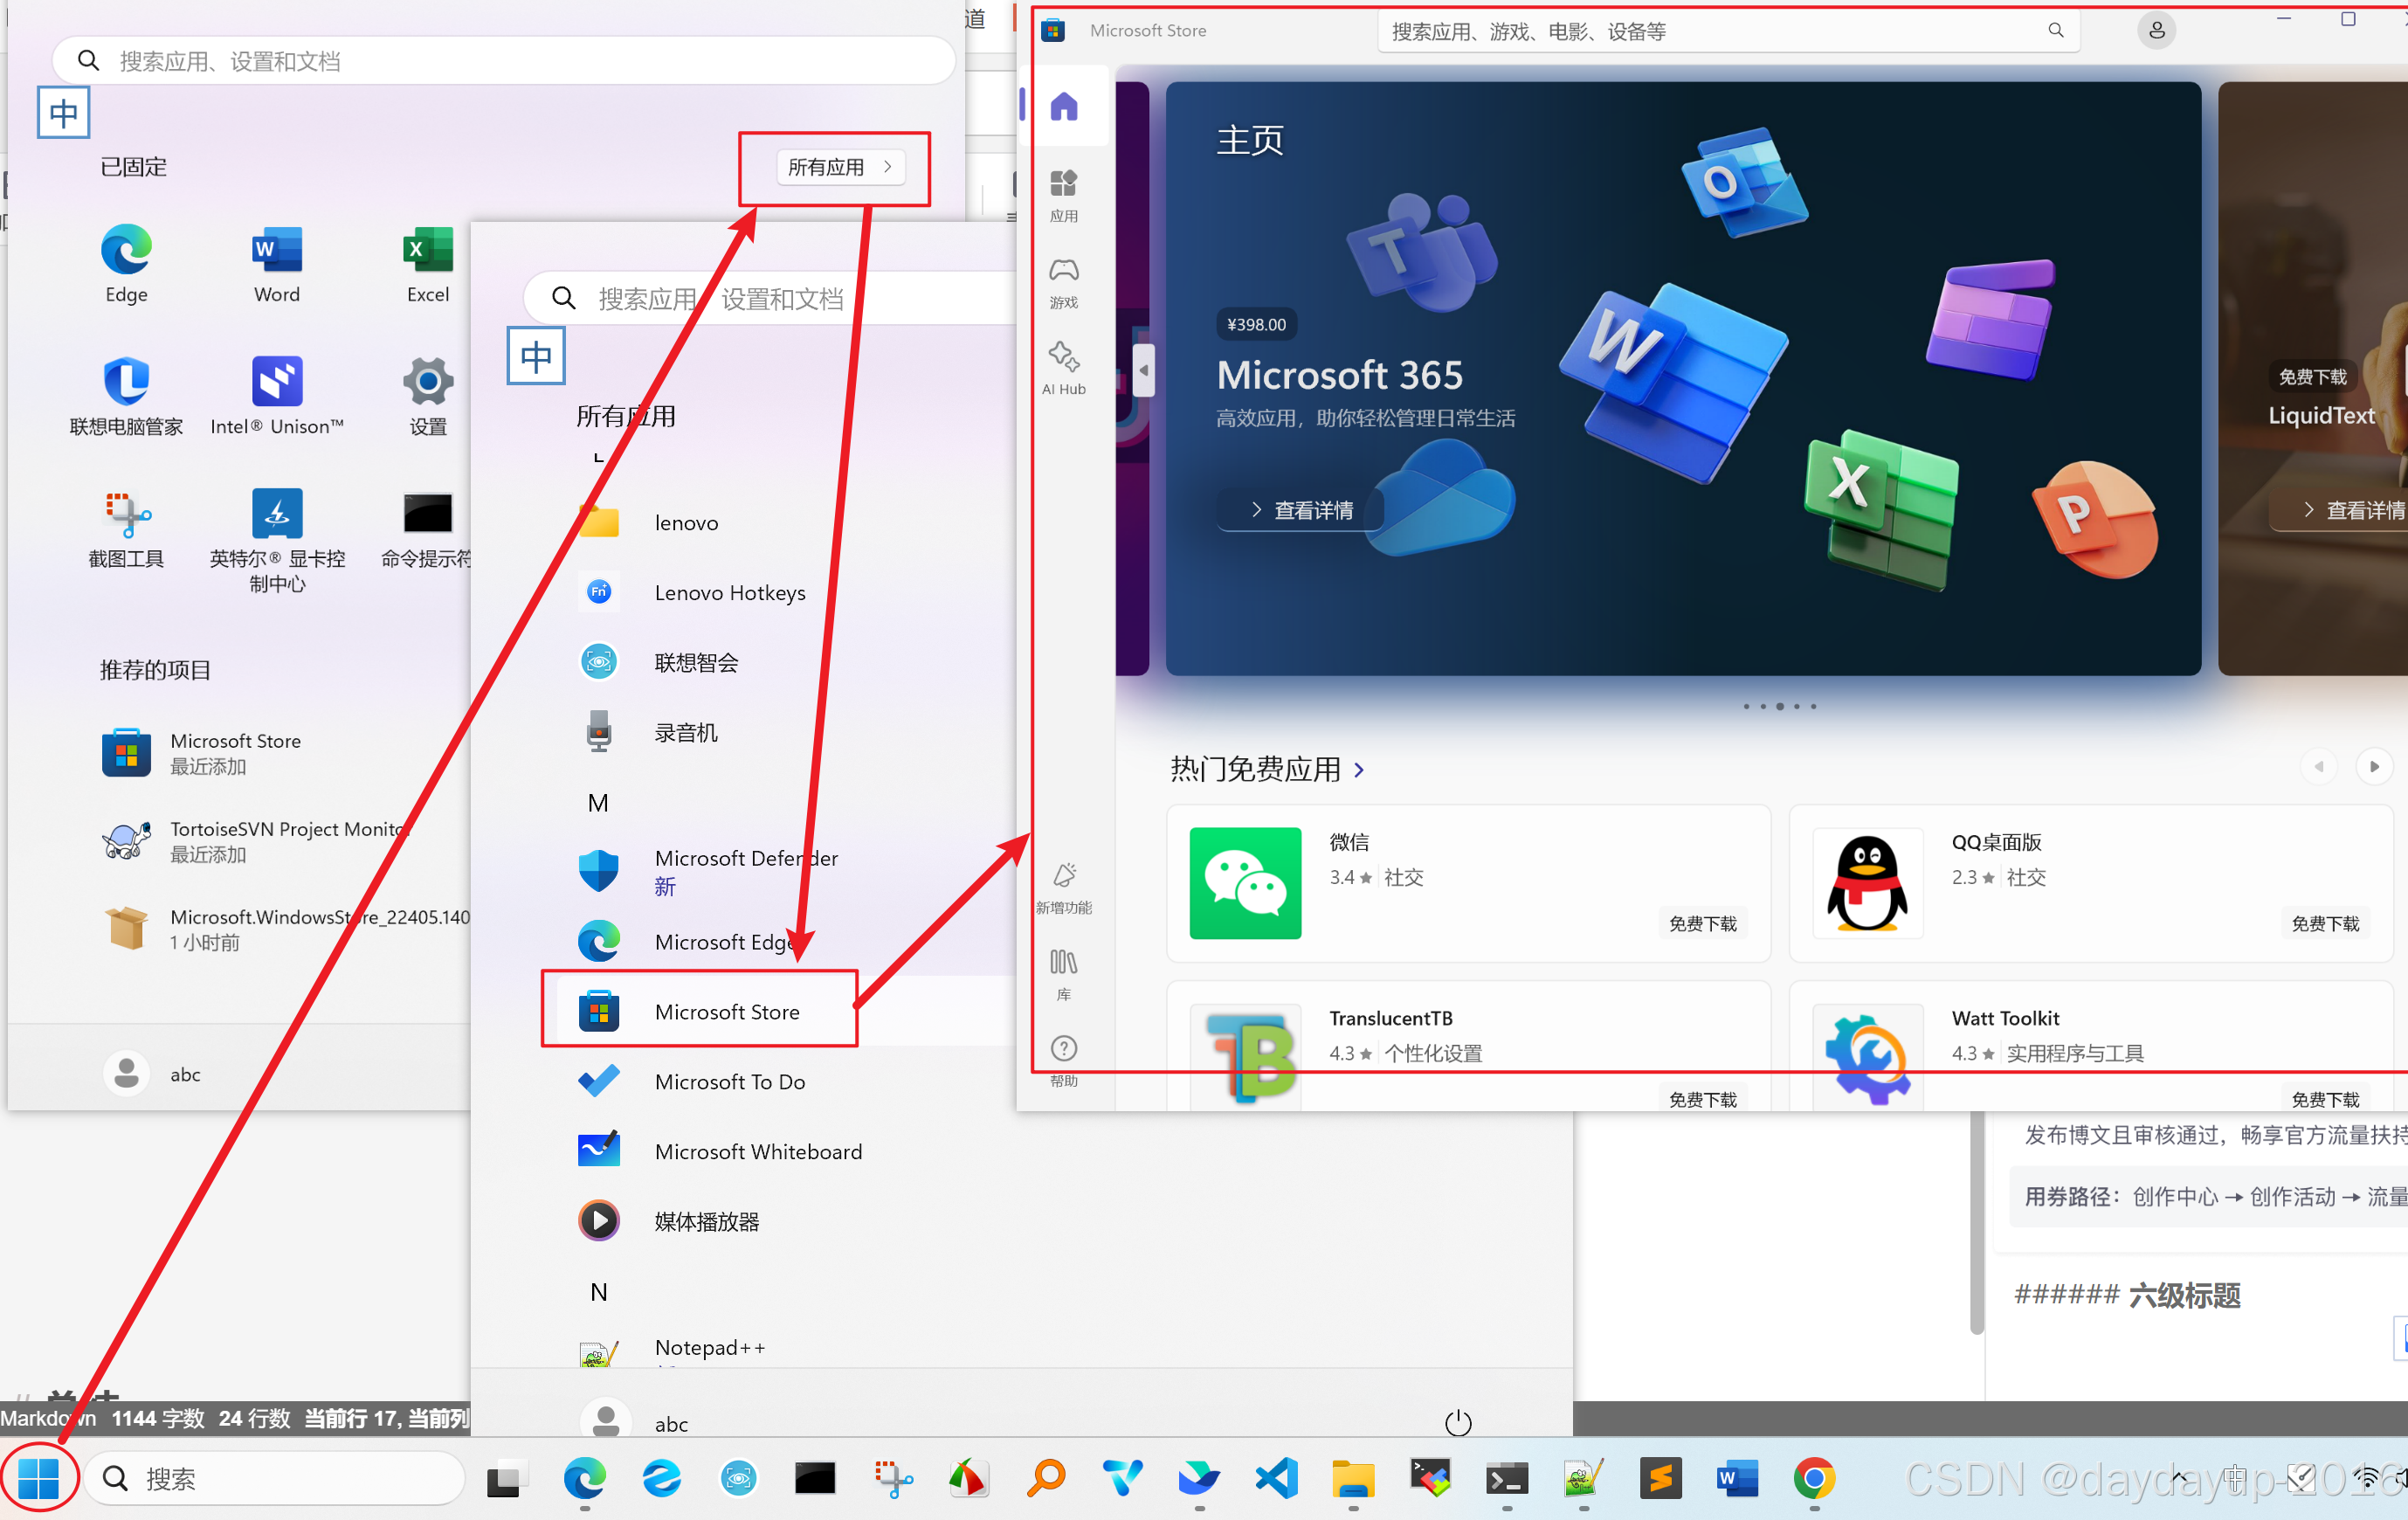This screenshot has height=1520, width=2408.
Task: Click the carousel page indicator dots
Action: [x=1779, y=706]
